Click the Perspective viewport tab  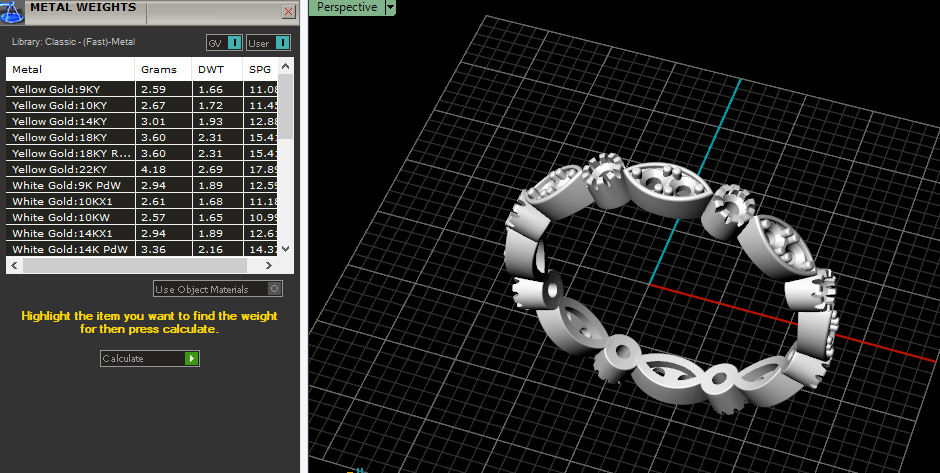click(347, 7)
